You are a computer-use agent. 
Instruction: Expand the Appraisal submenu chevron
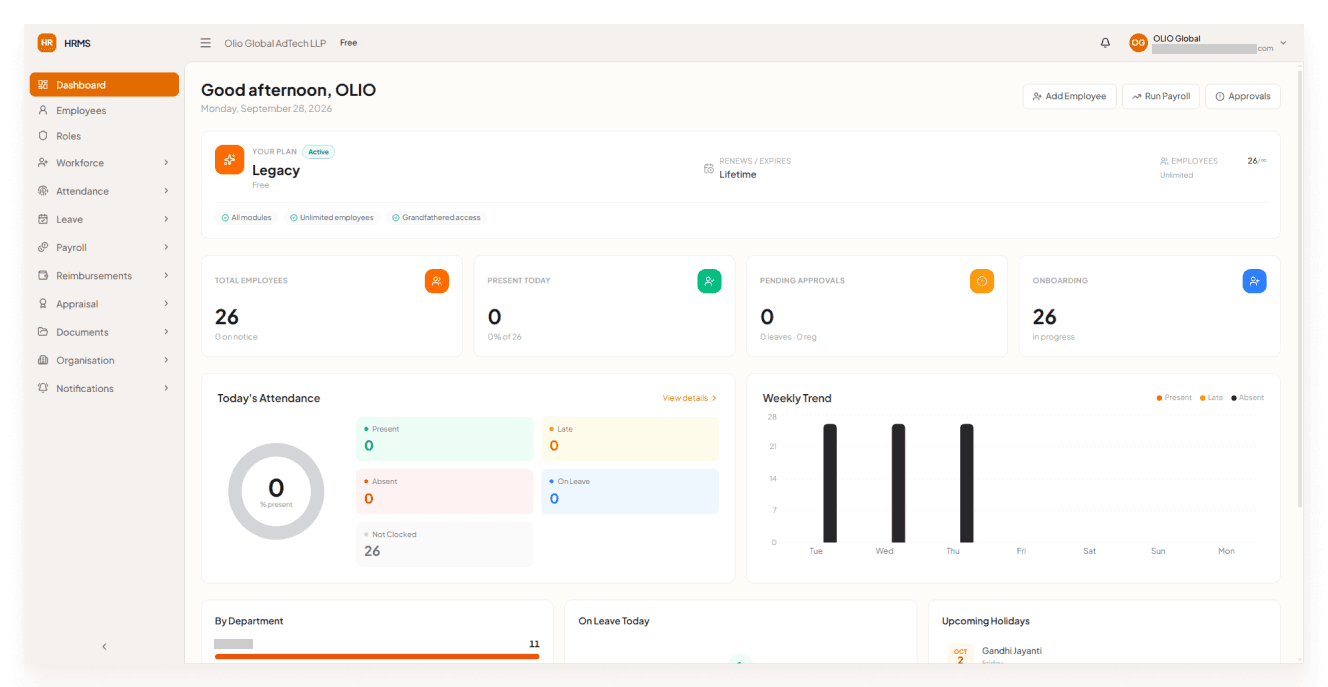[166, 304]
